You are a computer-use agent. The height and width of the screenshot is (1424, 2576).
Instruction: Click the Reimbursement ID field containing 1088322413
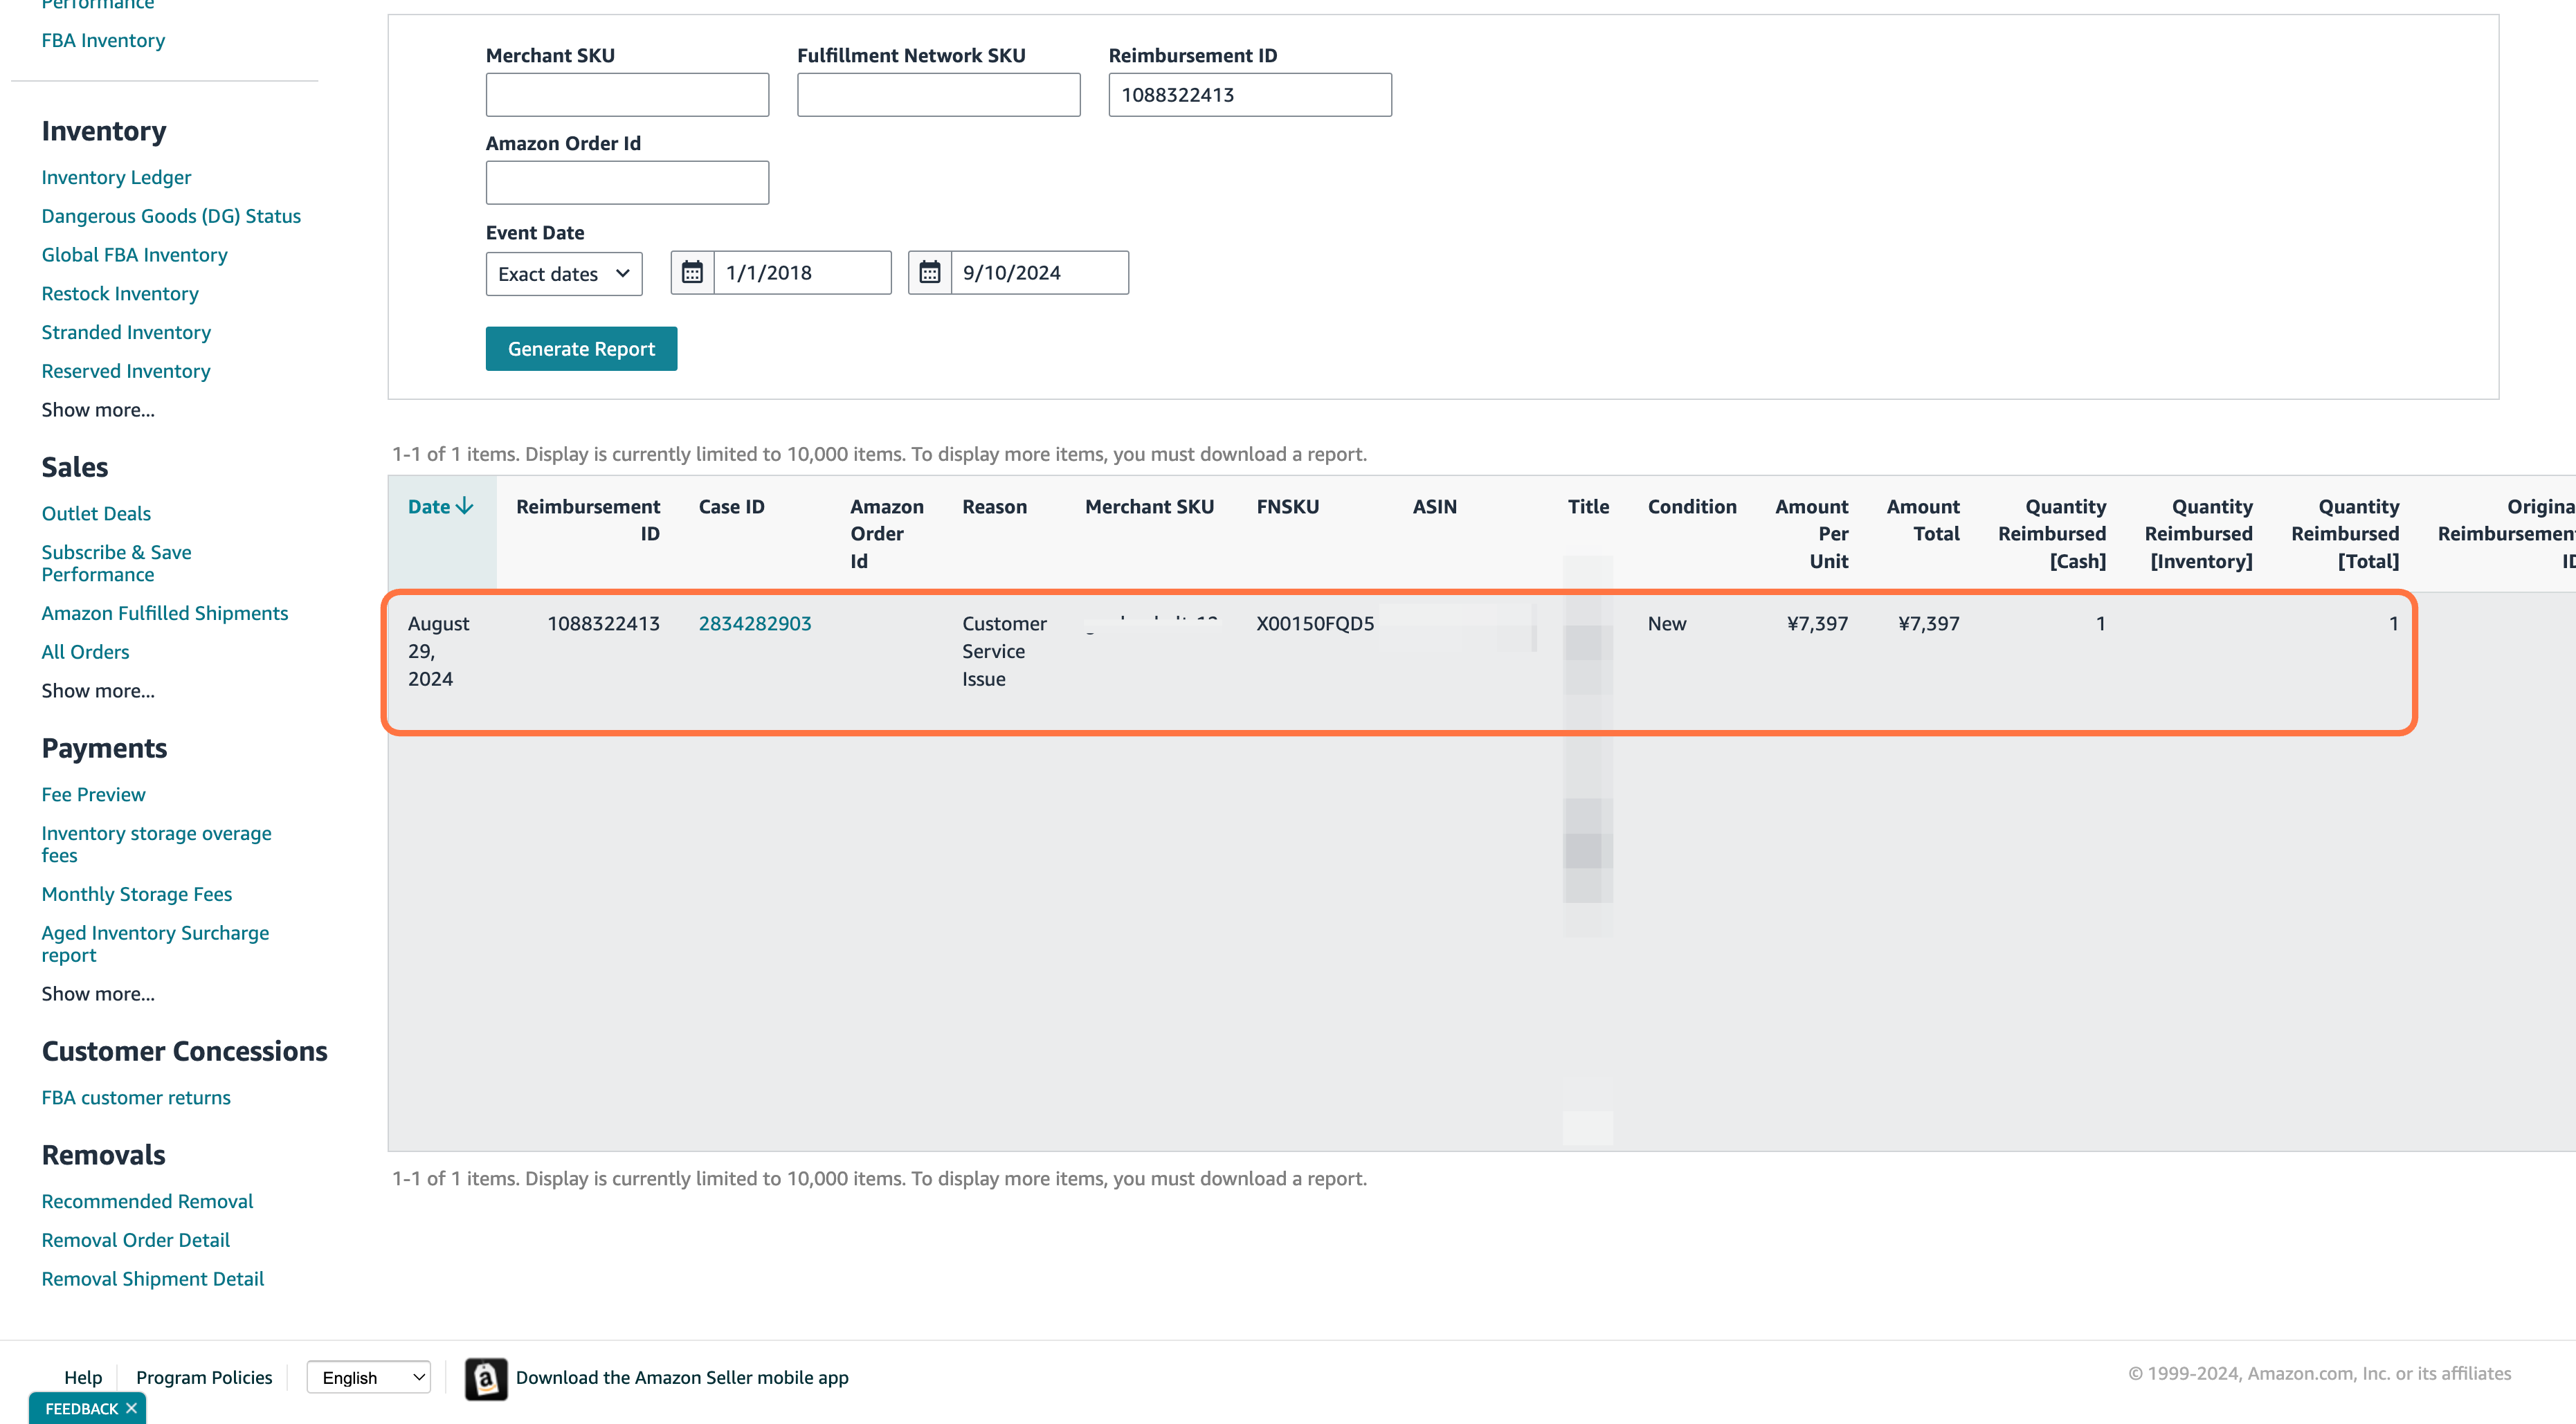(1250, 94)
